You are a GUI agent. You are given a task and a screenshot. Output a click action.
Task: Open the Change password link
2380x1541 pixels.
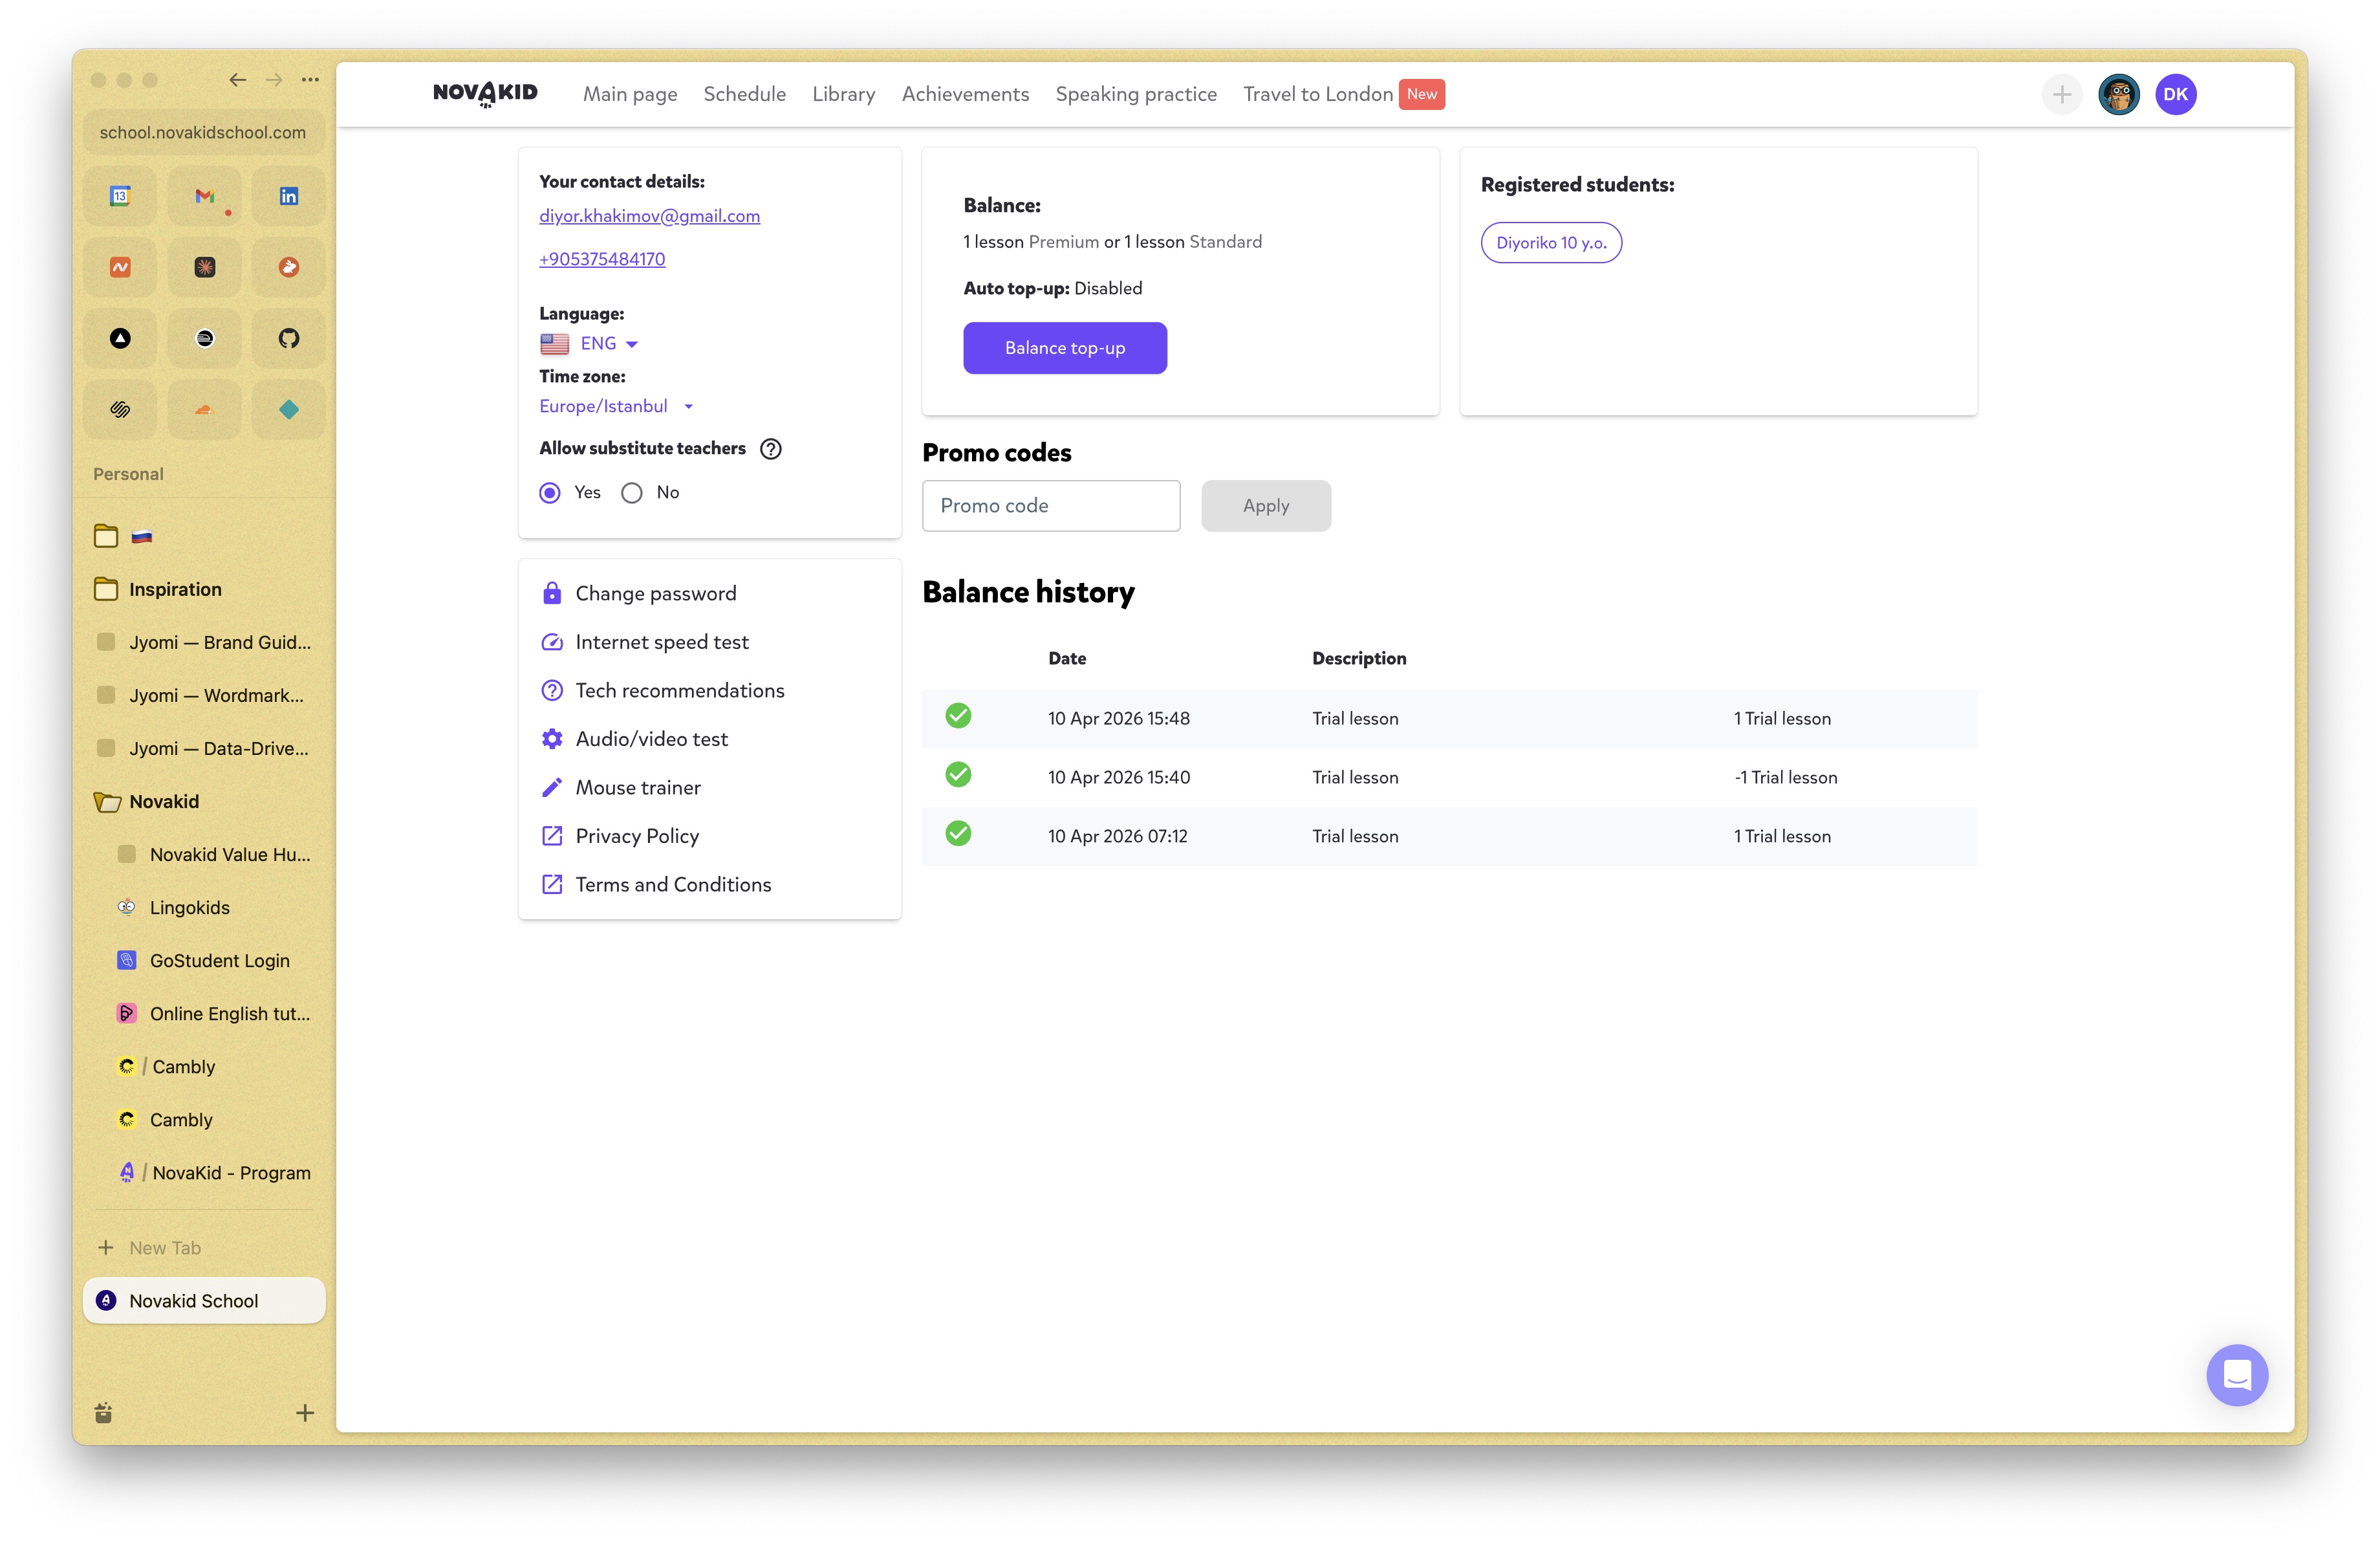(x=655, y=593)
